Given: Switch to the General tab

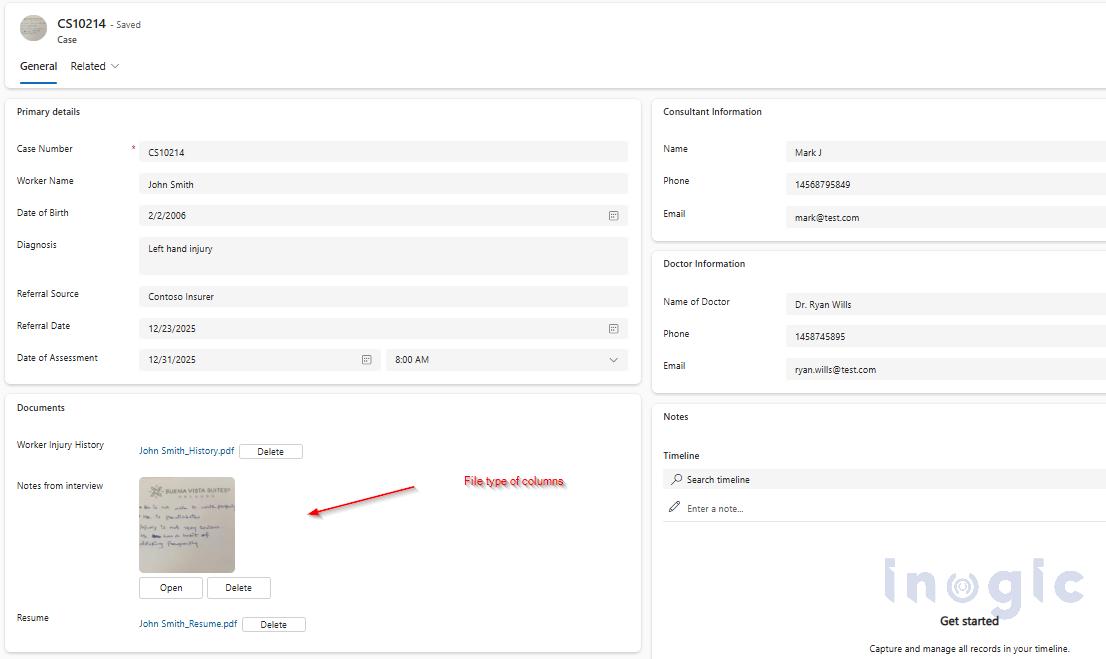Looking at the screenshot, I should [38, 66].
